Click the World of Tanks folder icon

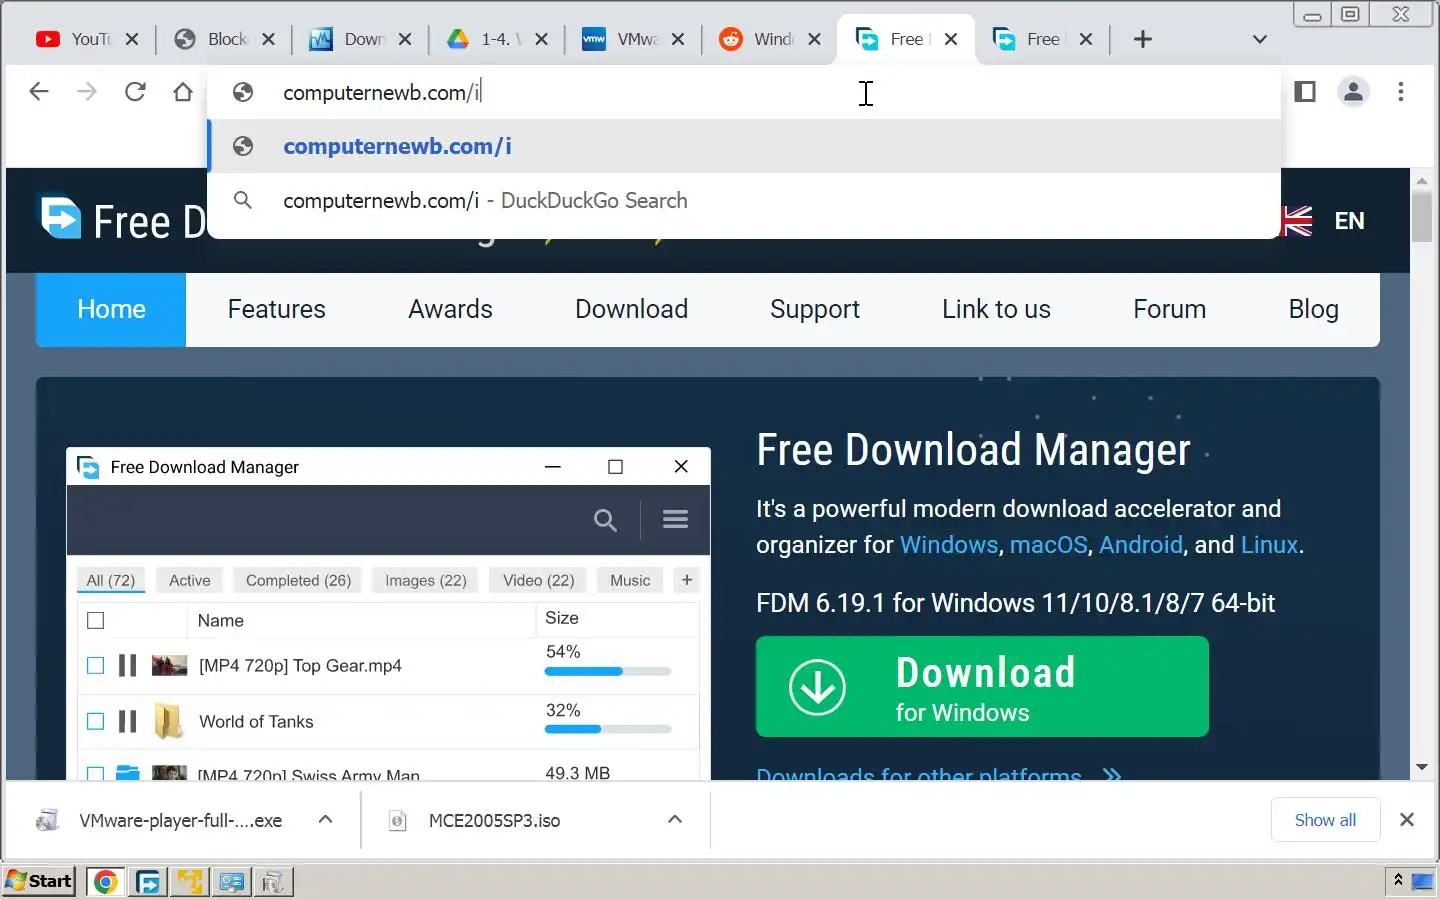tap(168, 721)
